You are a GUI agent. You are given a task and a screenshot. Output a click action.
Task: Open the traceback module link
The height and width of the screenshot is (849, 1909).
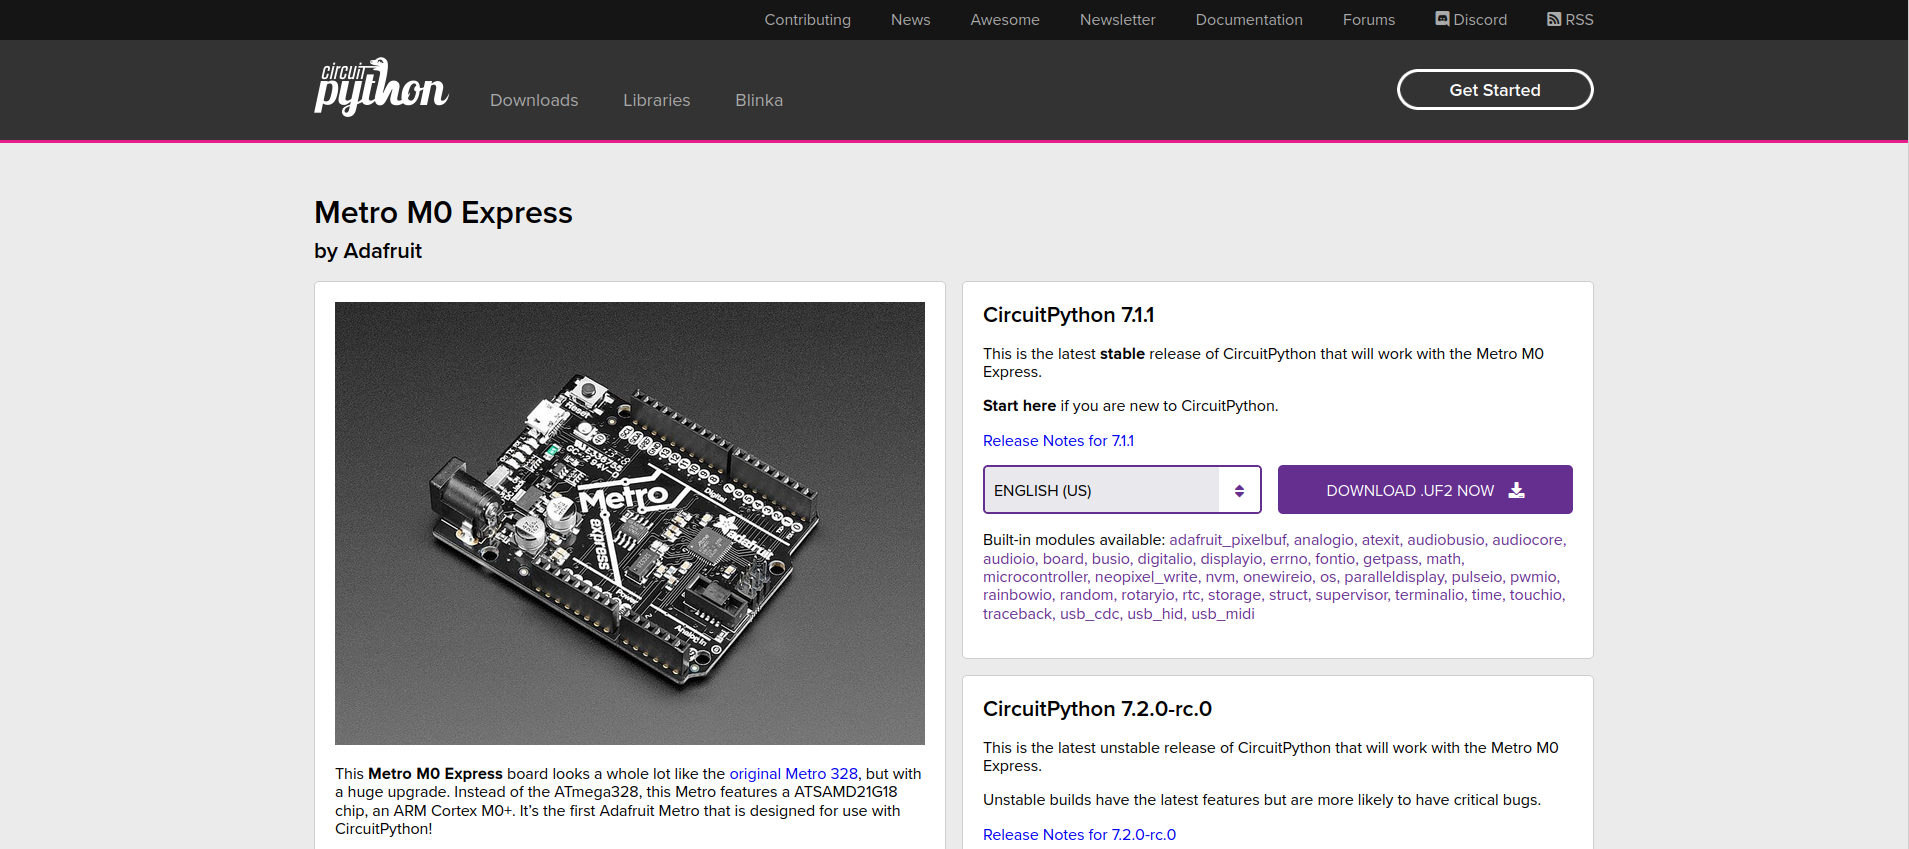pos(1017,614)
